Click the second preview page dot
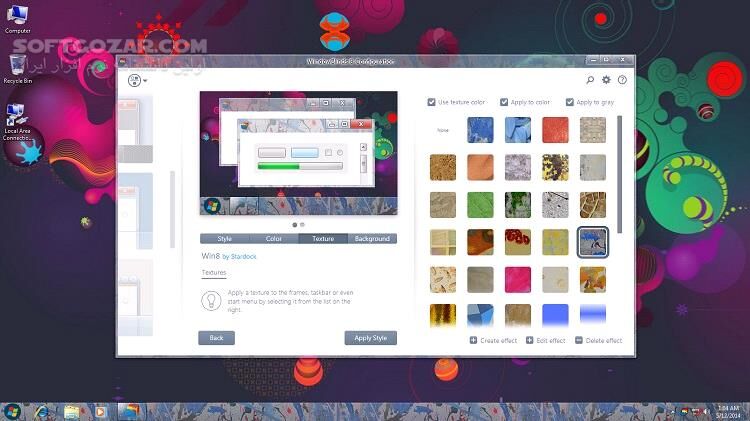Image resolution: width=750 pixels, height=421 pixels. (x=302, y=224)
